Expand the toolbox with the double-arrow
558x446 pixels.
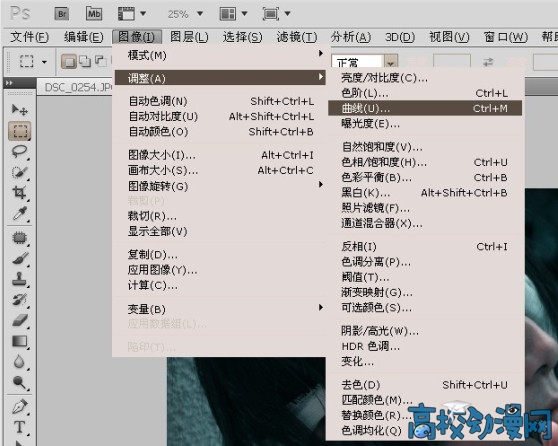coord(10,83)
